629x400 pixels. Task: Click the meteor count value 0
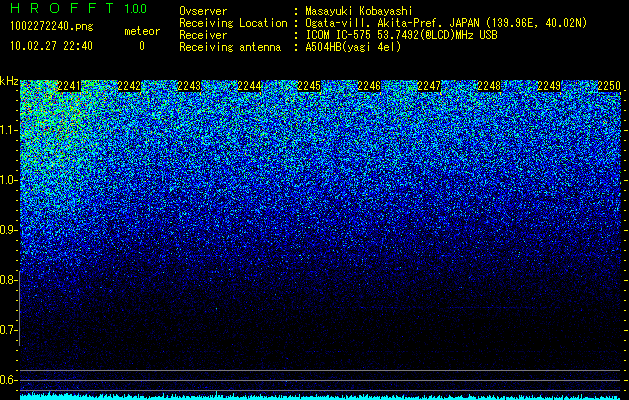click(x=142, y=46)
